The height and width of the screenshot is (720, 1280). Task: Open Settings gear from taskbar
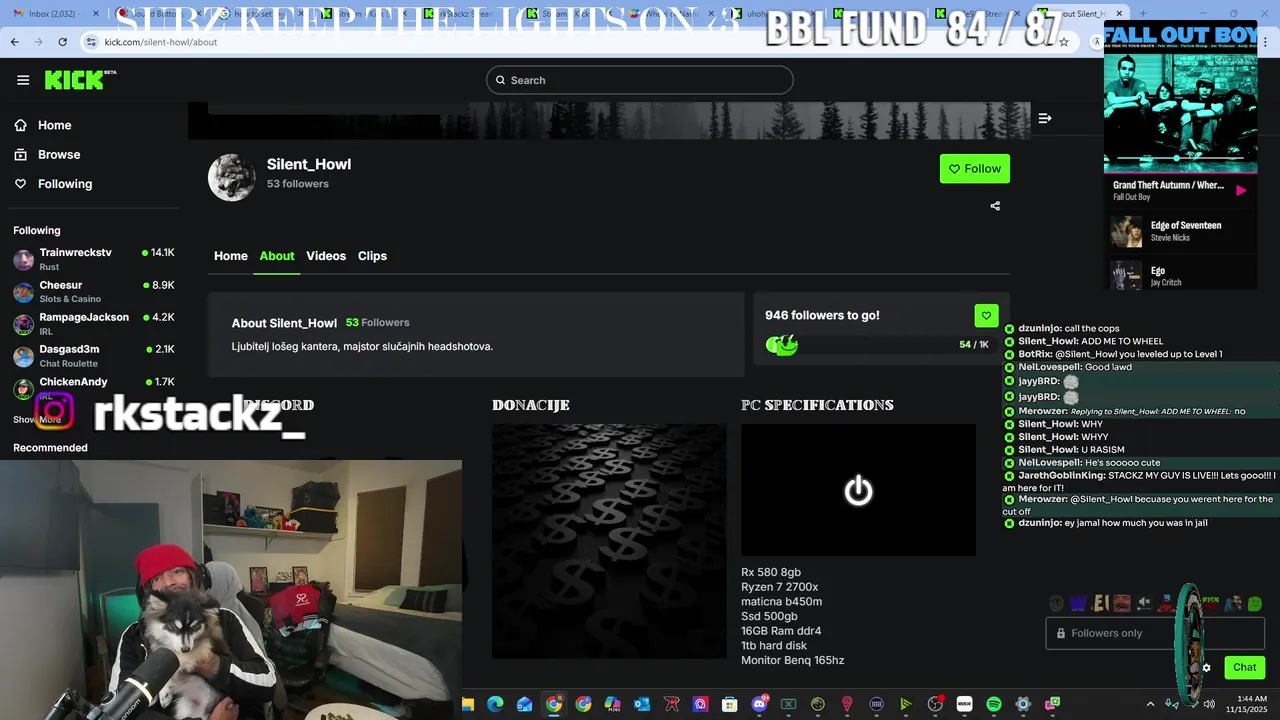click(1022, 704)
